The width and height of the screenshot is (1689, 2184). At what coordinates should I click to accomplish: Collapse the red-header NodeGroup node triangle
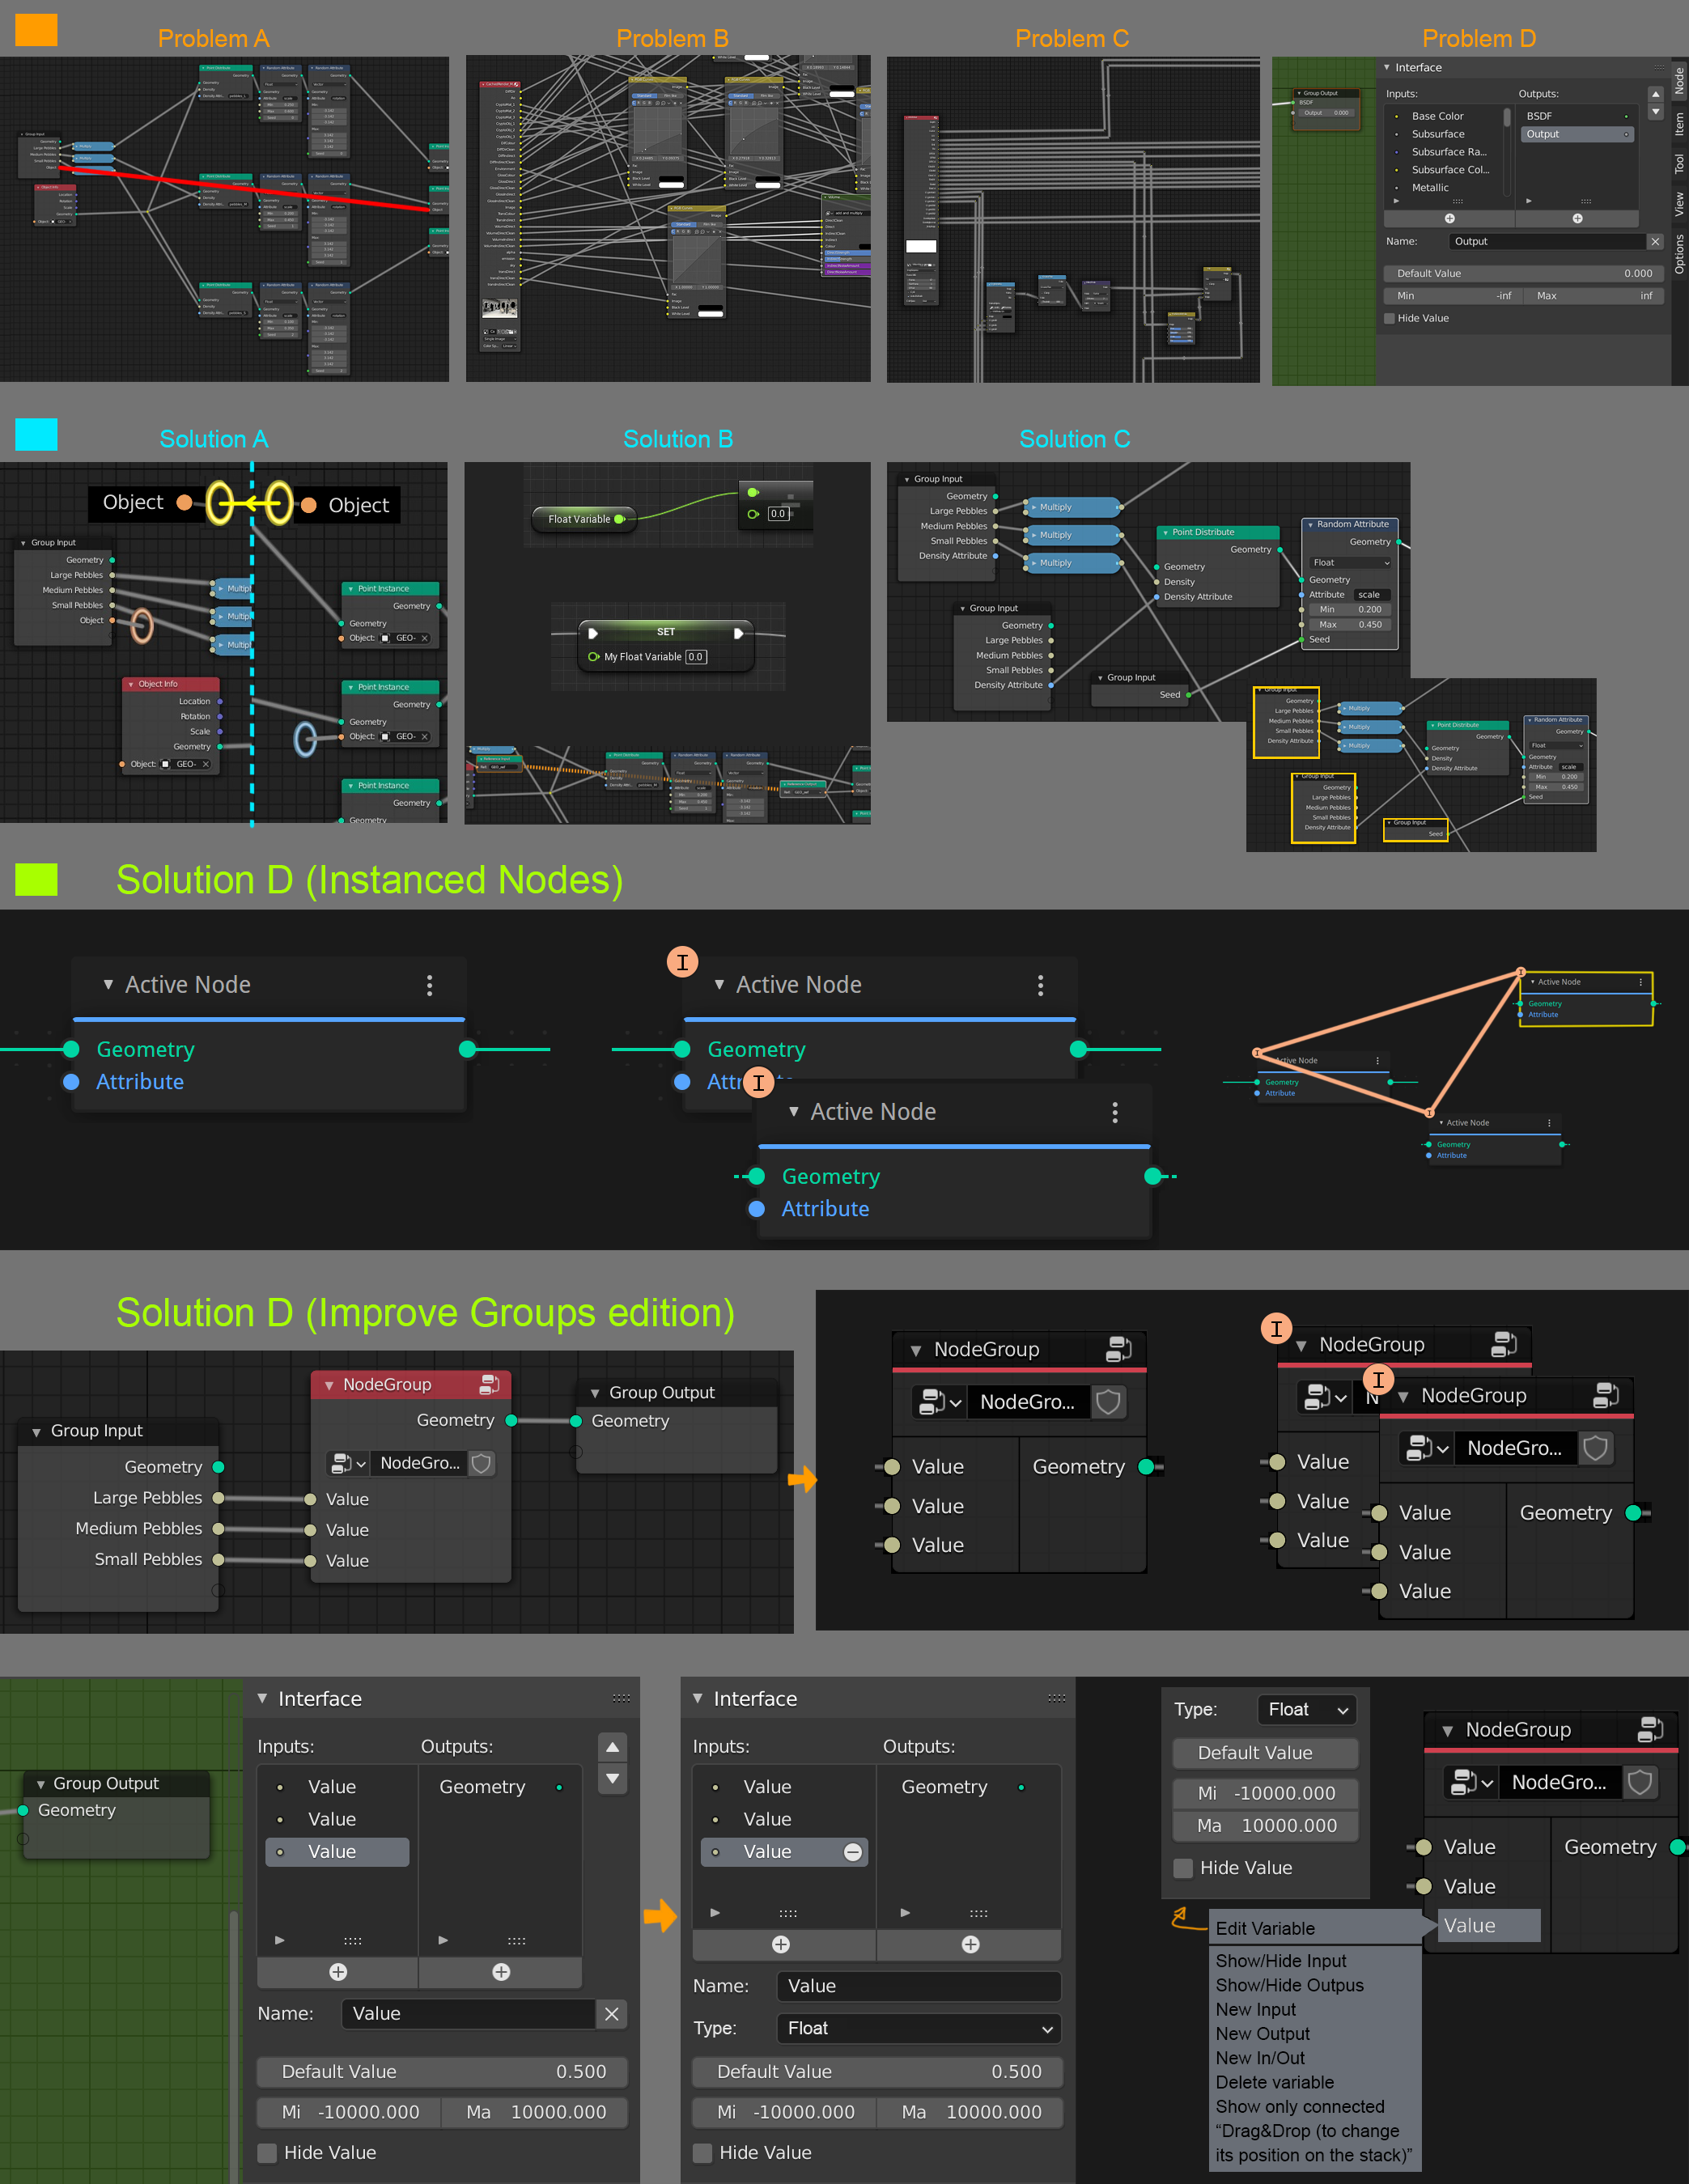[x=329, y=1385]
